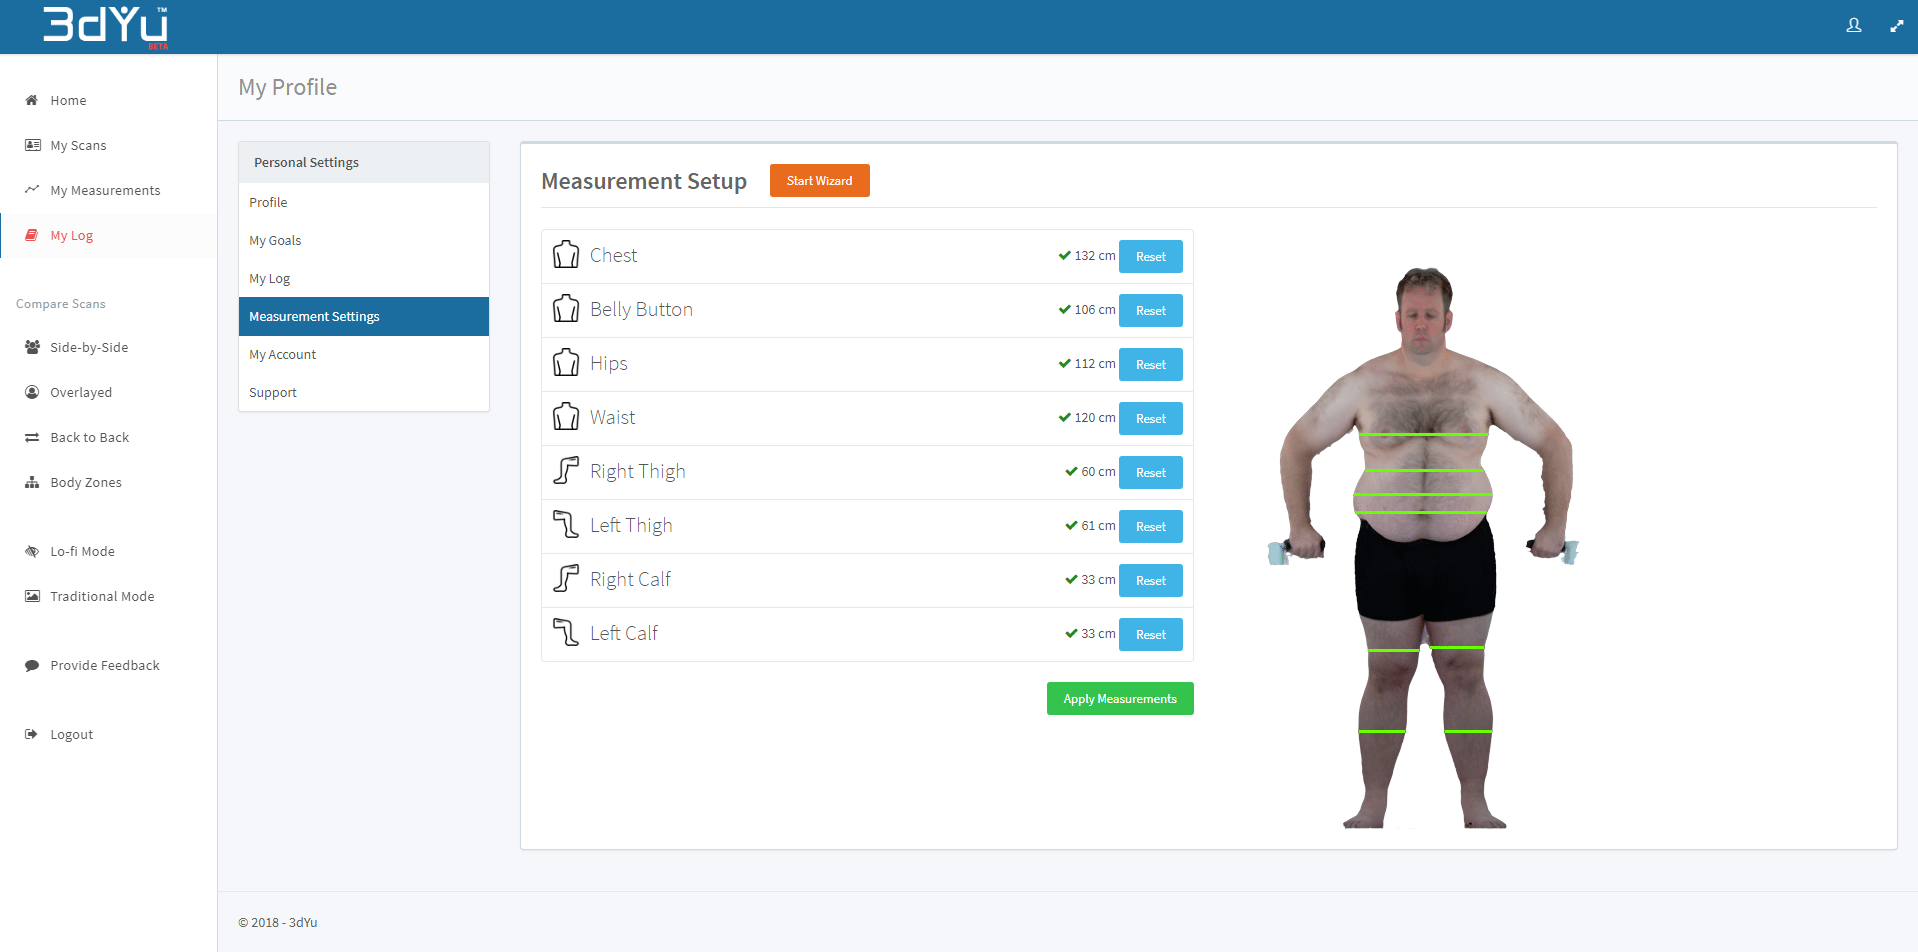The image size is (1918, 952).
Task: Open the My Goals settings tab
Action: click(275, 240)
